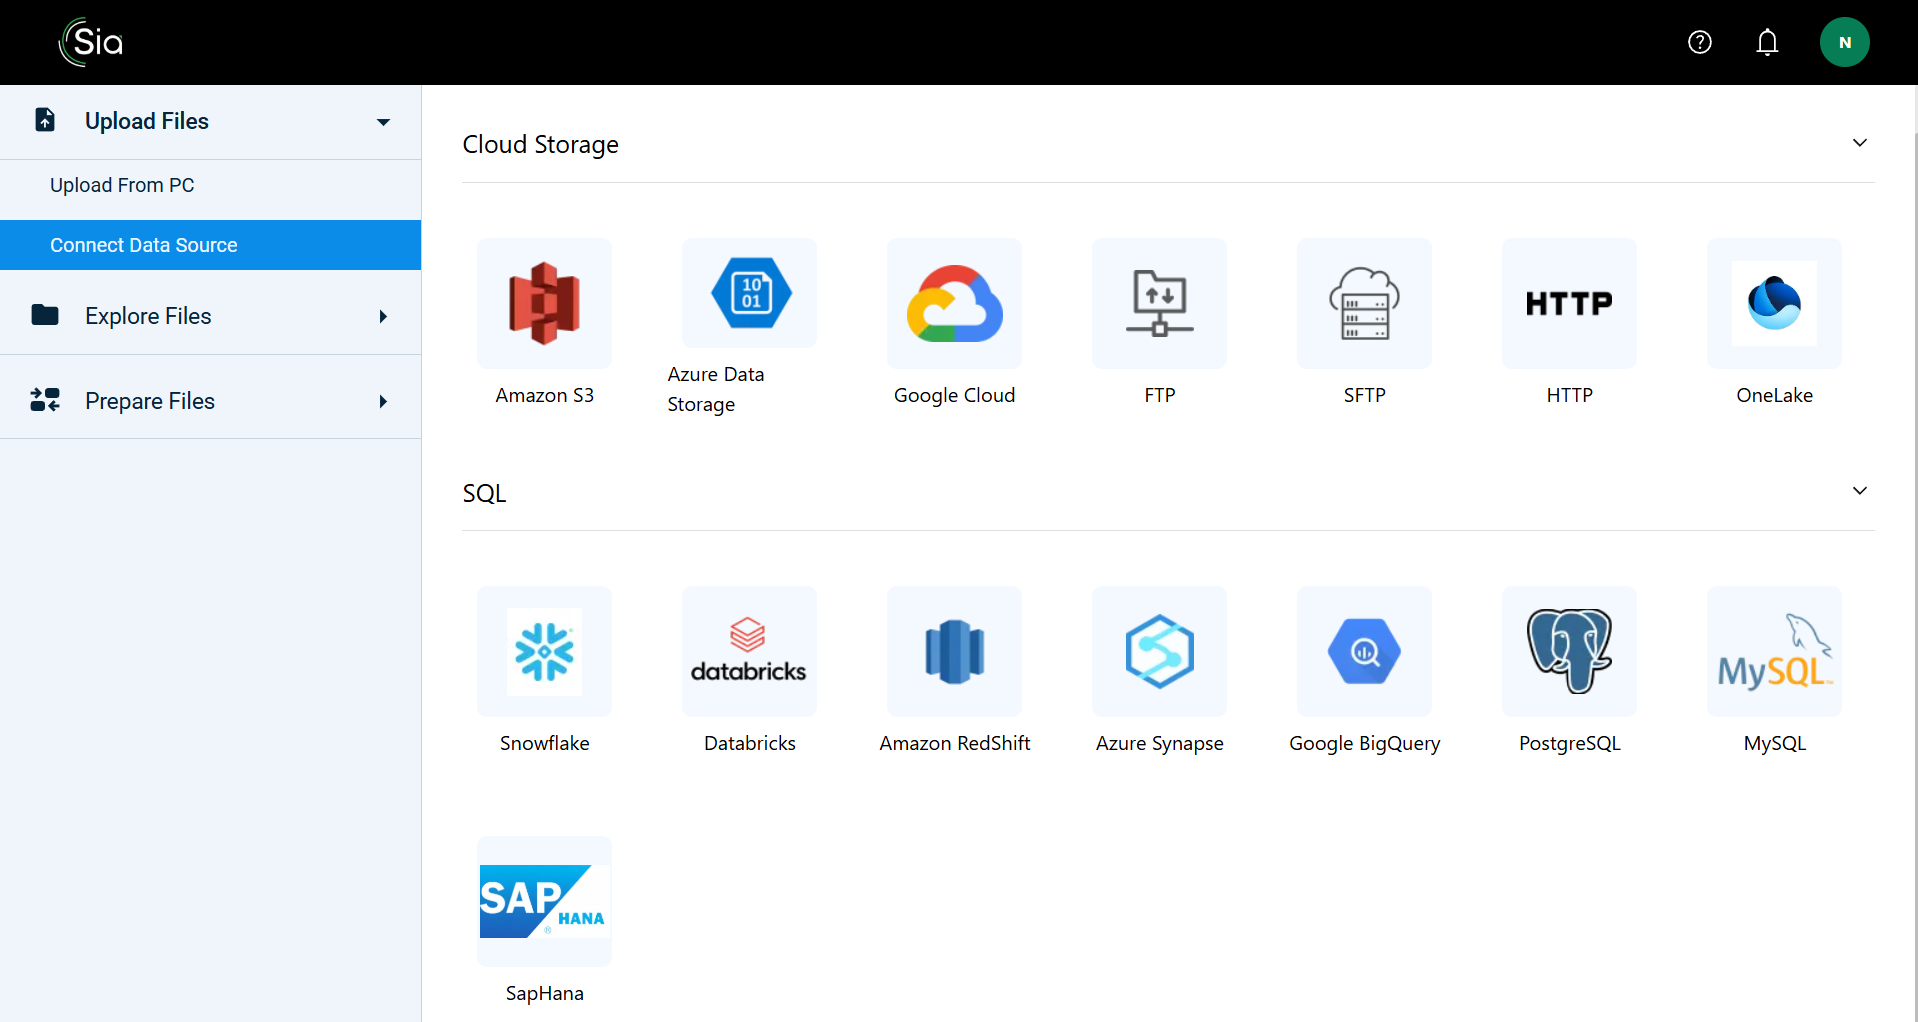The height and width of the screenshot is (1022, 1918).
Task: Click the OneLake label text
Action: coord(1774,395)
